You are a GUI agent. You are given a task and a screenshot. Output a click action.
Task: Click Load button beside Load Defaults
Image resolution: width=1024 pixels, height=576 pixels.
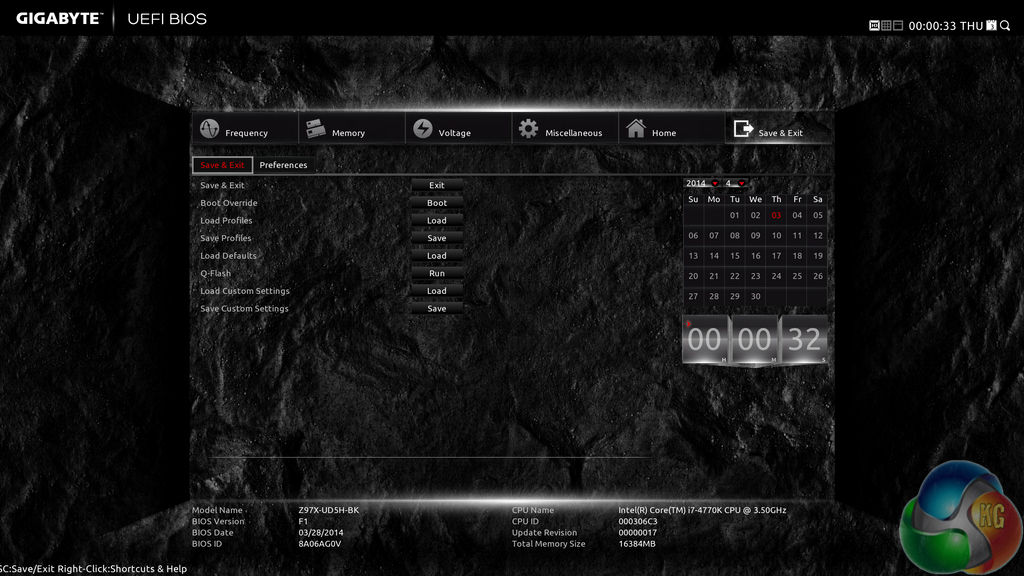tap(437, 256)
